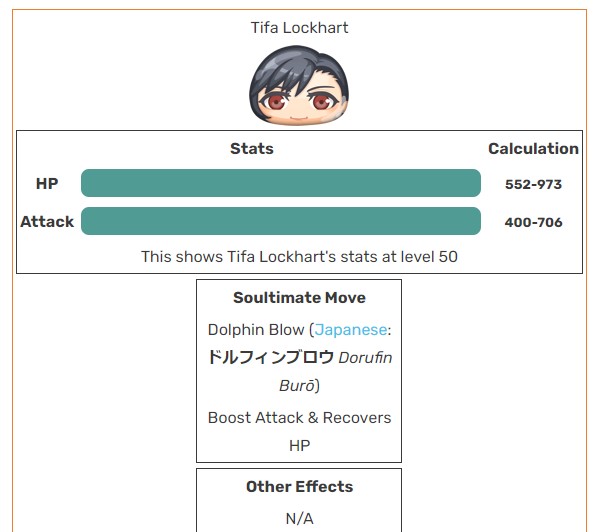Screen dimensions: 609x532
Task: Click the level 50 stats caption
Action: (x=299, y=257)
